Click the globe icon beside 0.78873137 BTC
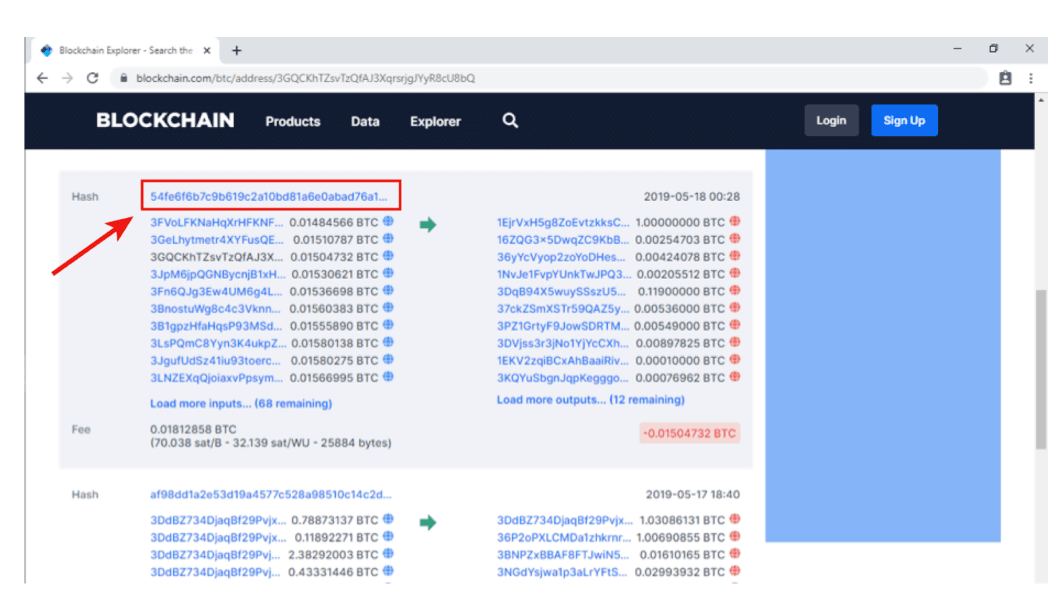This screenshot has width=1052, height=592. pyautogui.click(x=388, y=520)
